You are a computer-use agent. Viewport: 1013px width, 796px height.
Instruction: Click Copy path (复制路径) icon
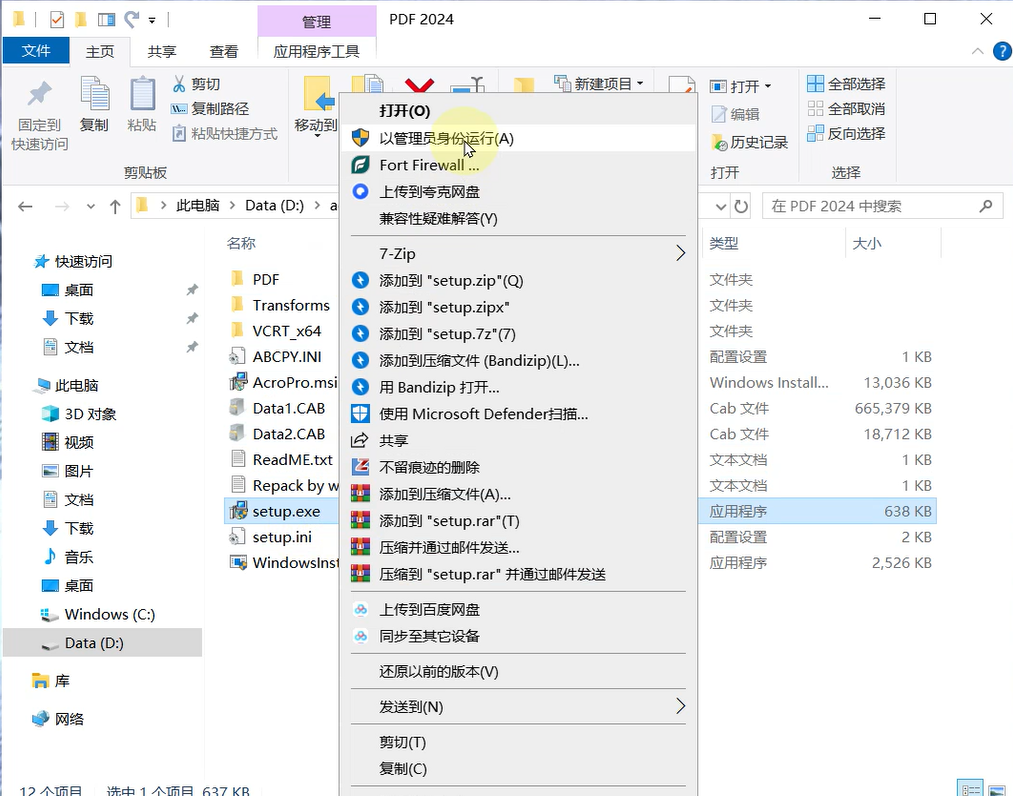pos(178,109)
